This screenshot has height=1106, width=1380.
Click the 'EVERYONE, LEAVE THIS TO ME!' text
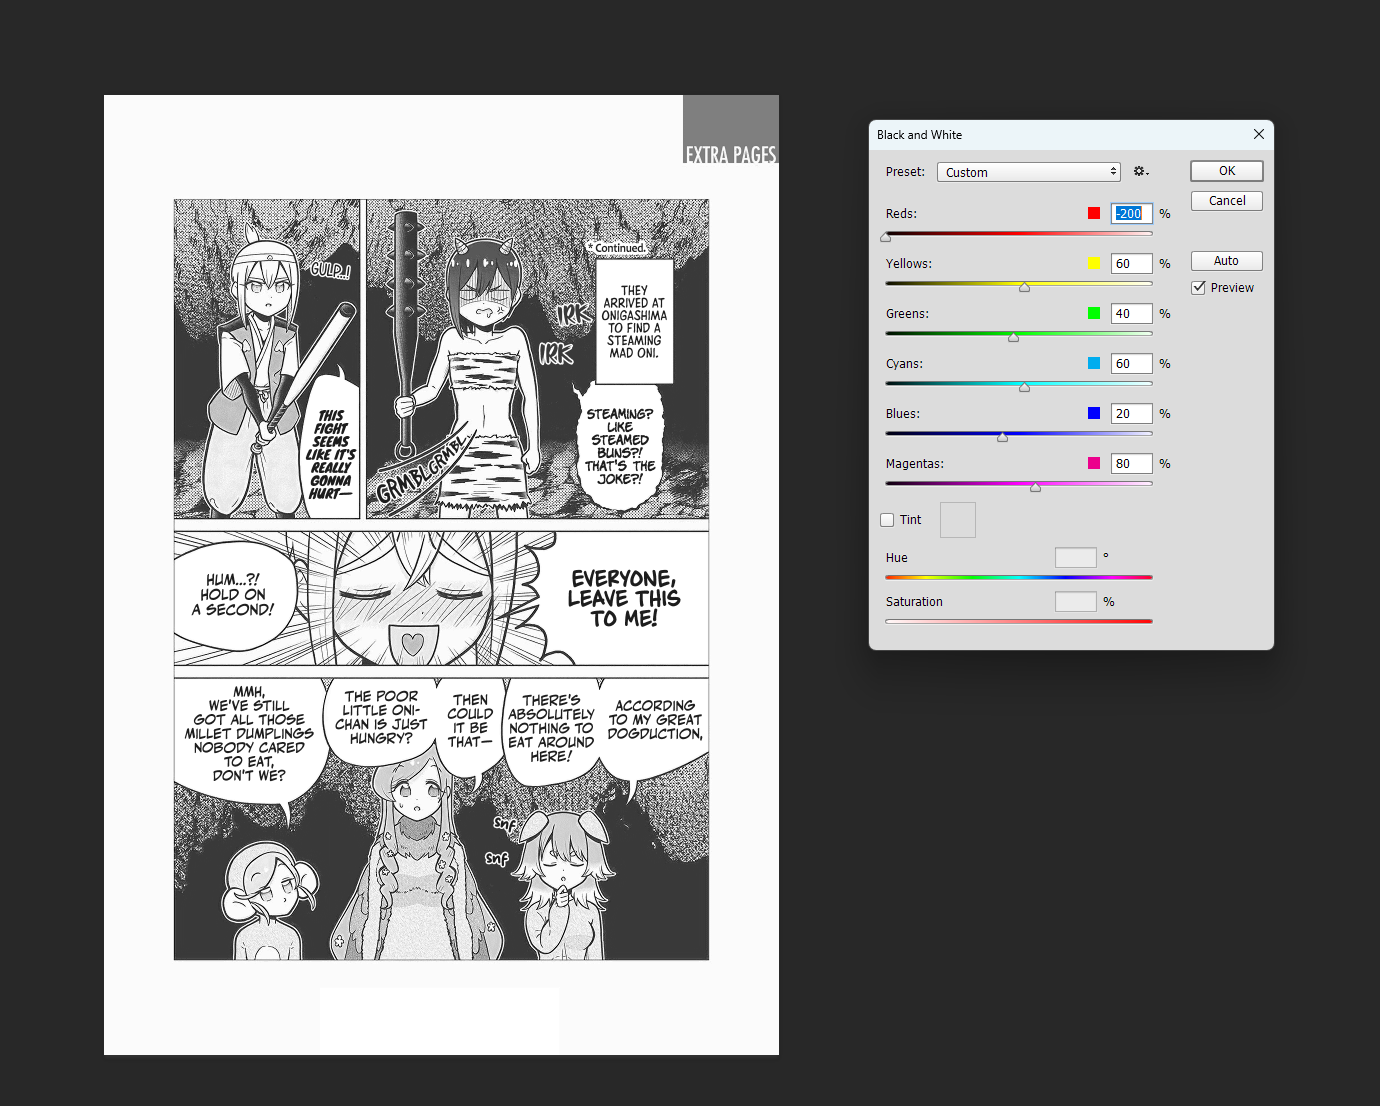624,598
